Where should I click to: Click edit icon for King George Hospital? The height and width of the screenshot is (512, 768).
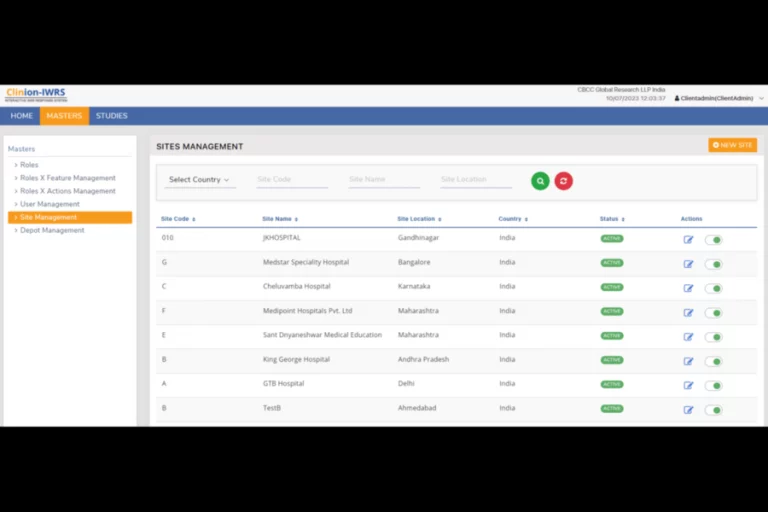coord(688,361)
